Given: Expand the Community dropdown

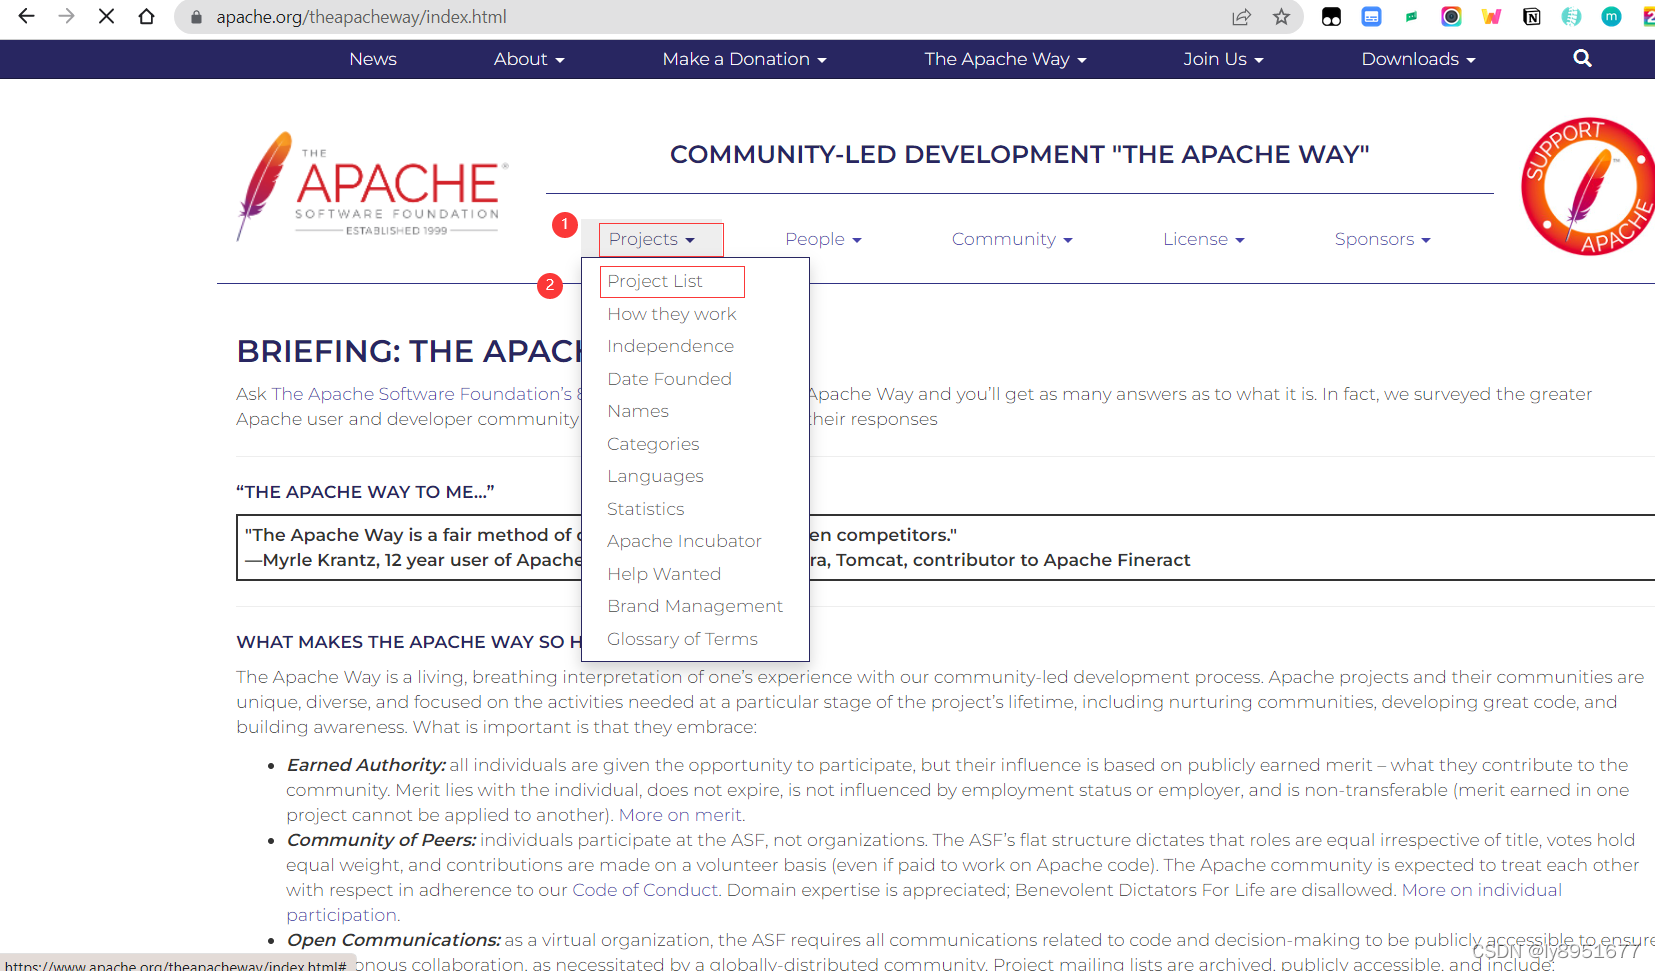Looking at the screenshot, I should click(1012, 239).
